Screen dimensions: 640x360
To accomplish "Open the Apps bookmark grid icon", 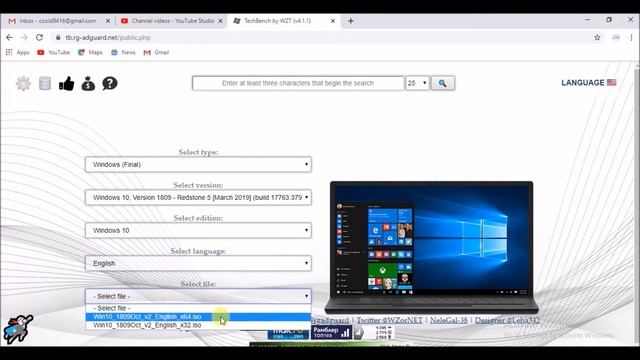I will tap(9, 52).
